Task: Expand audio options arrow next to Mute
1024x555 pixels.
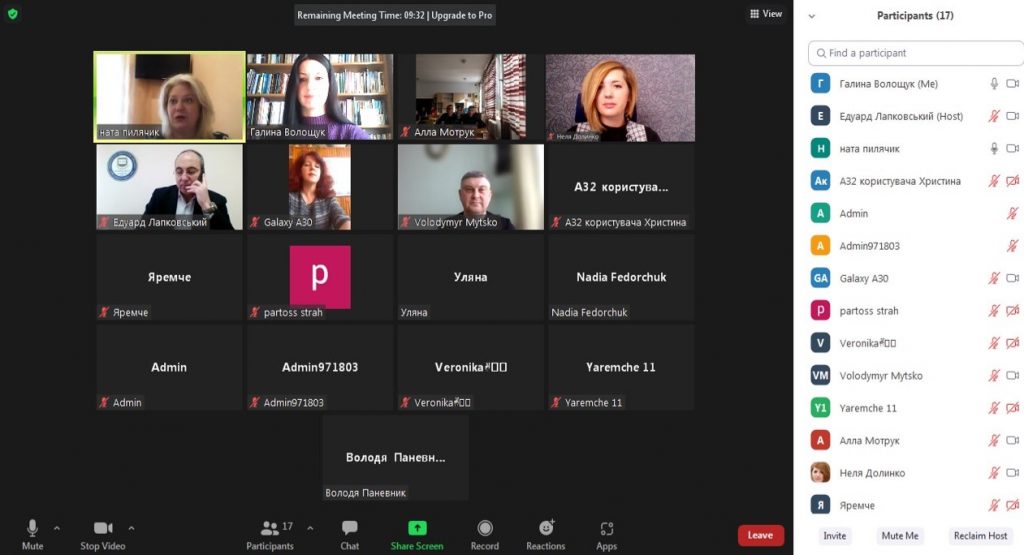Action: pos(56,528)
